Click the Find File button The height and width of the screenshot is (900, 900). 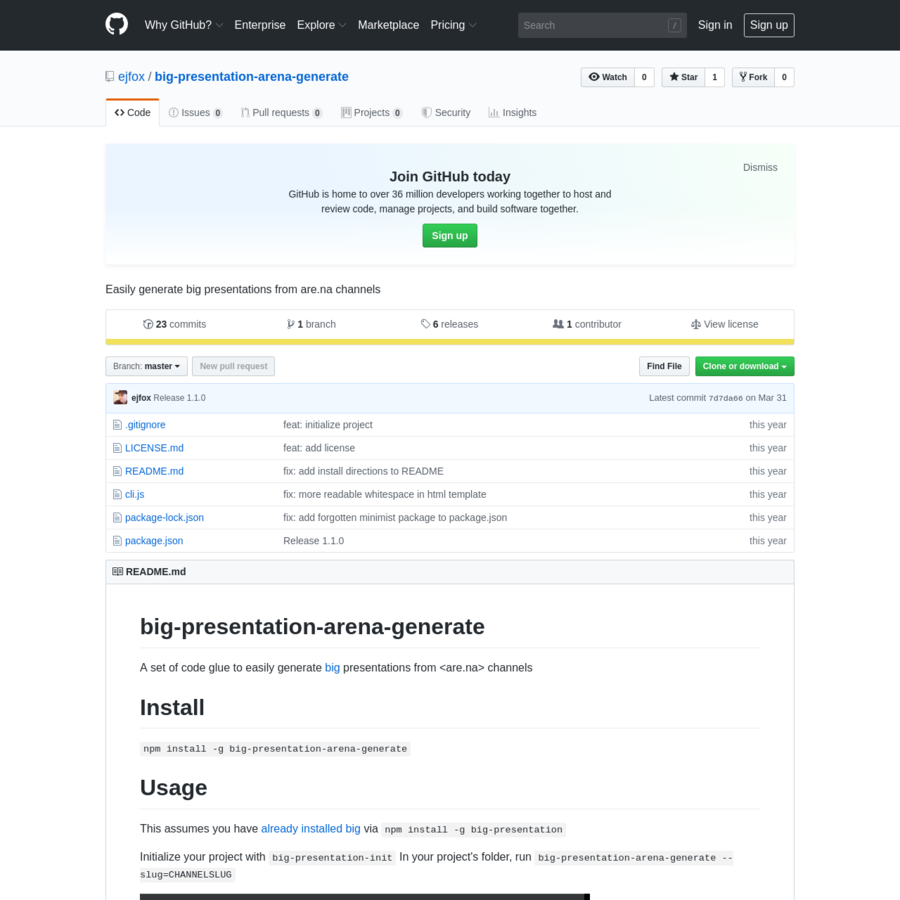[664, 366]
